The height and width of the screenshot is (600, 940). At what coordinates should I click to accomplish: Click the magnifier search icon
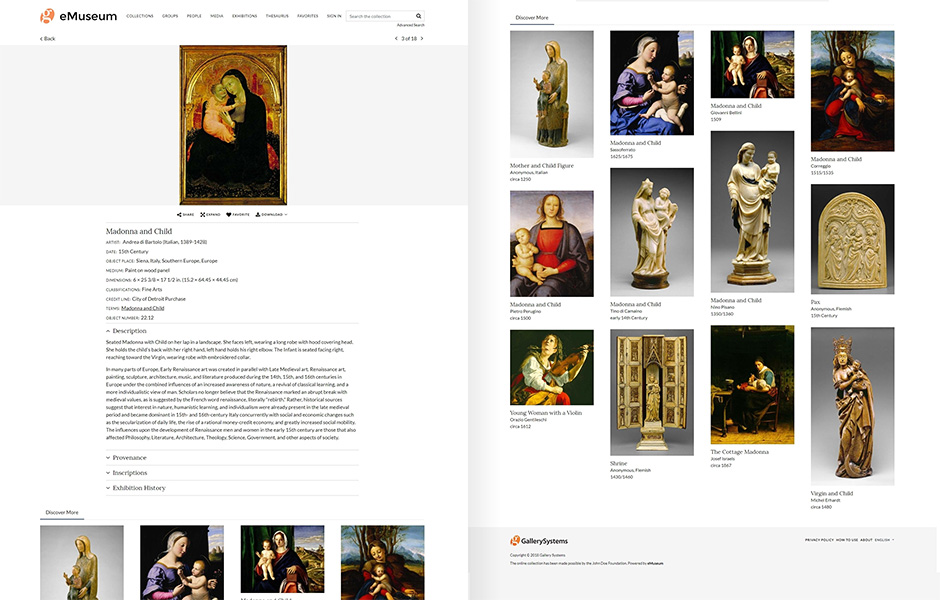418,16
